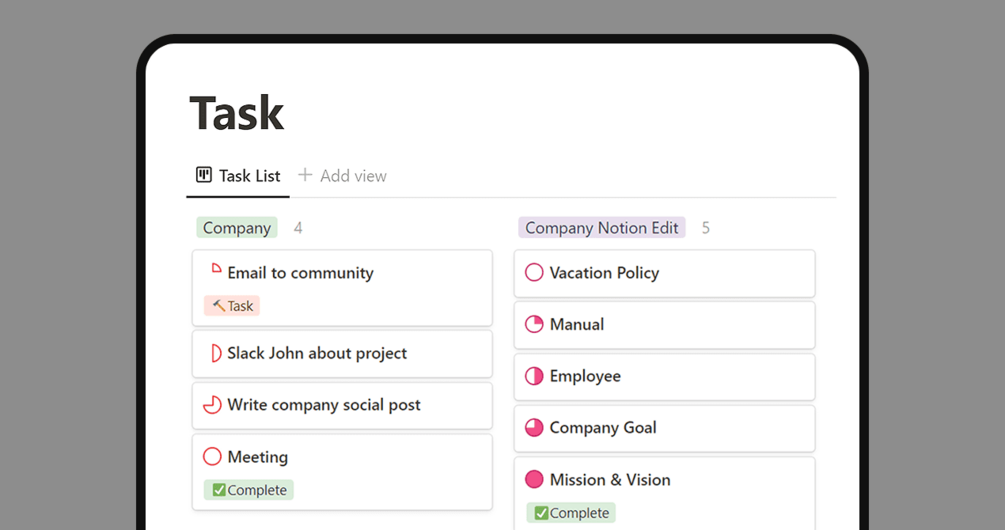Click the Task page title
This screenshot has height=530, width=1005.
click(237, 113)
